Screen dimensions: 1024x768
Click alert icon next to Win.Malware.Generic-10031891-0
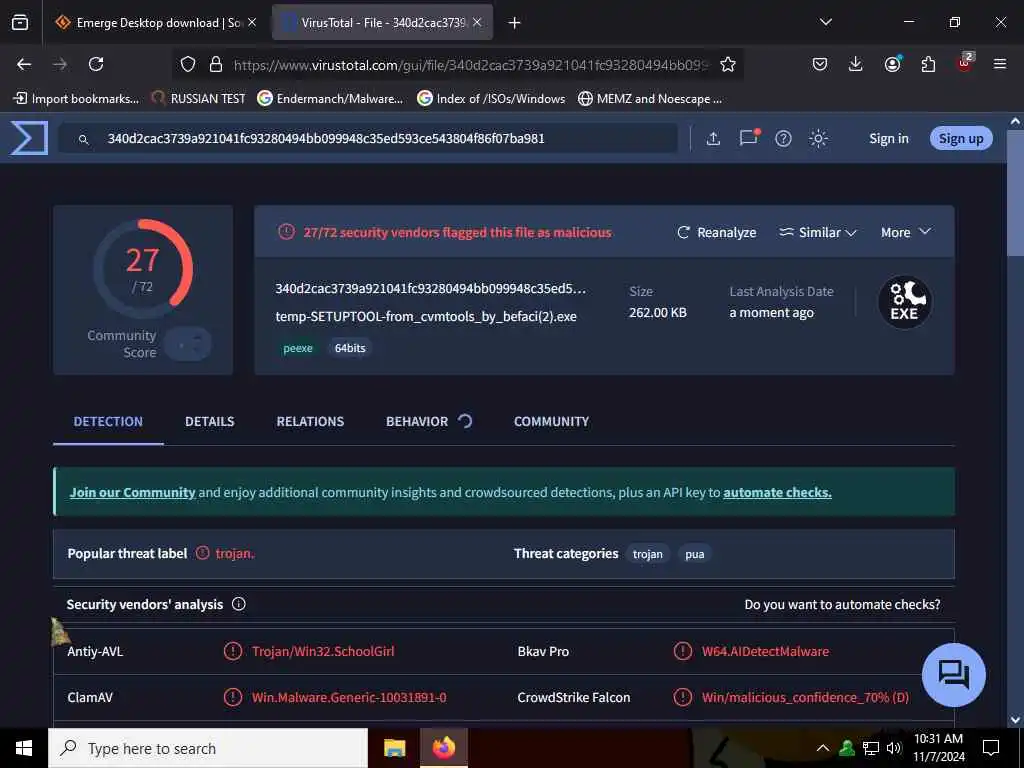click(x=232, y=697)
